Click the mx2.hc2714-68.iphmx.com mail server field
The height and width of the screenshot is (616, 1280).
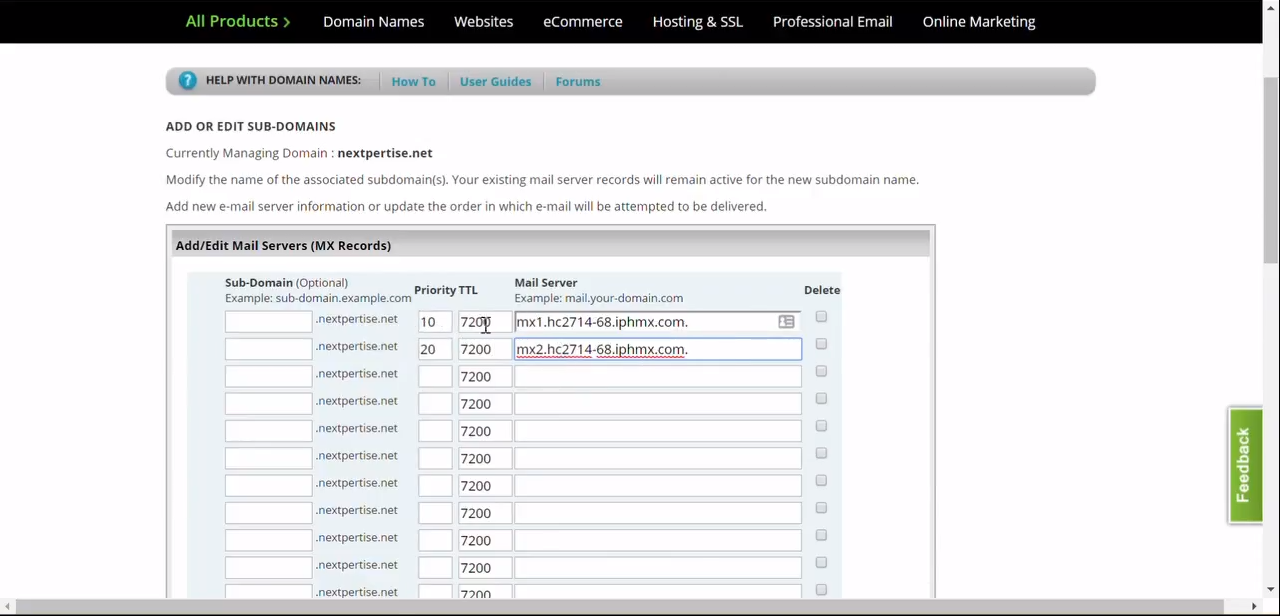click(657, 349)
